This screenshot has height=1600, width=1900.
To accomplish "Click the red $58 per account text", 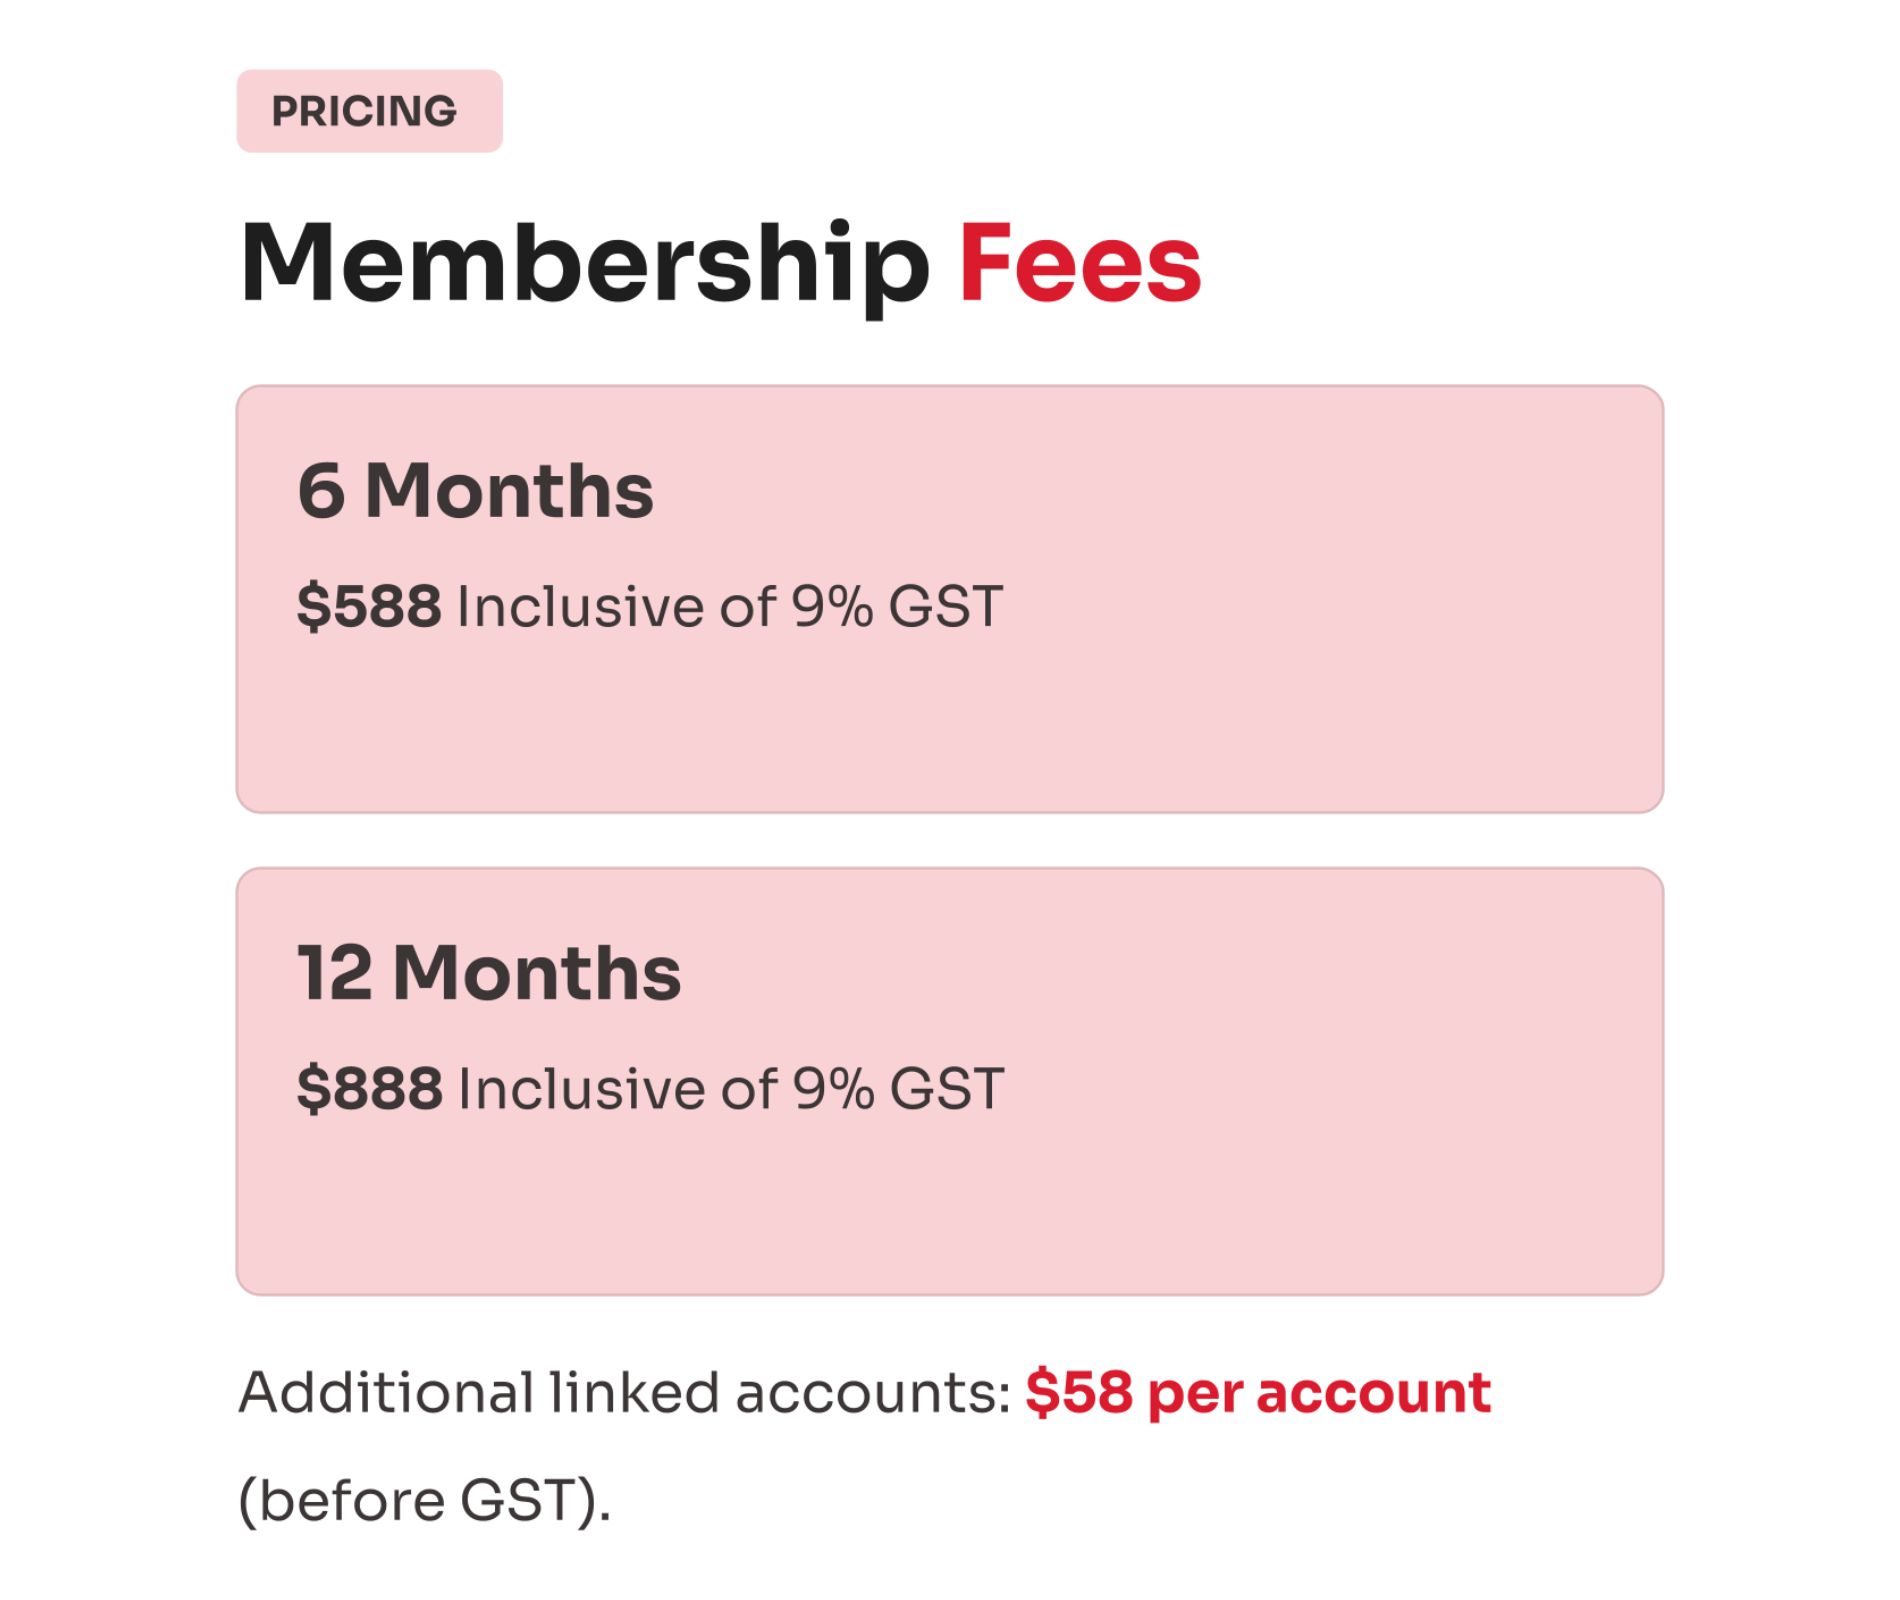I will [1257, 1392].
